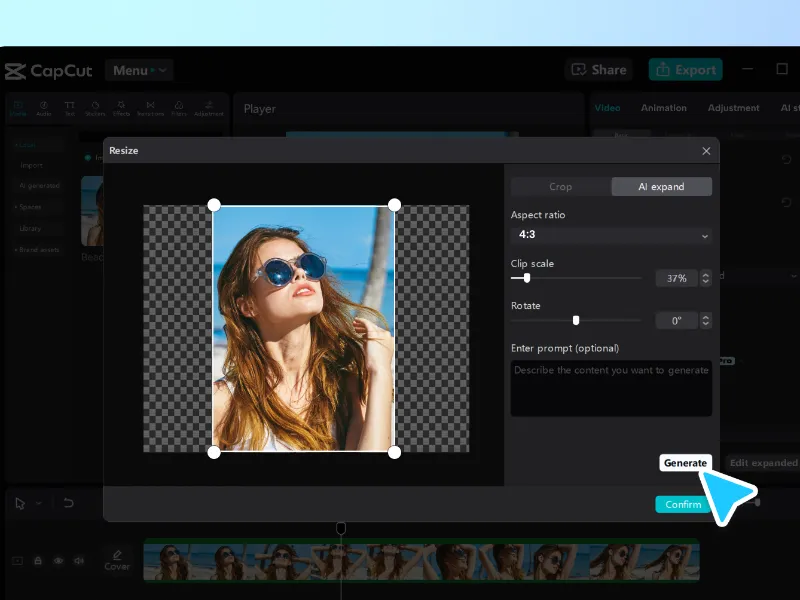
Task: Open the Effects panel icon
Action: point(122,107)
